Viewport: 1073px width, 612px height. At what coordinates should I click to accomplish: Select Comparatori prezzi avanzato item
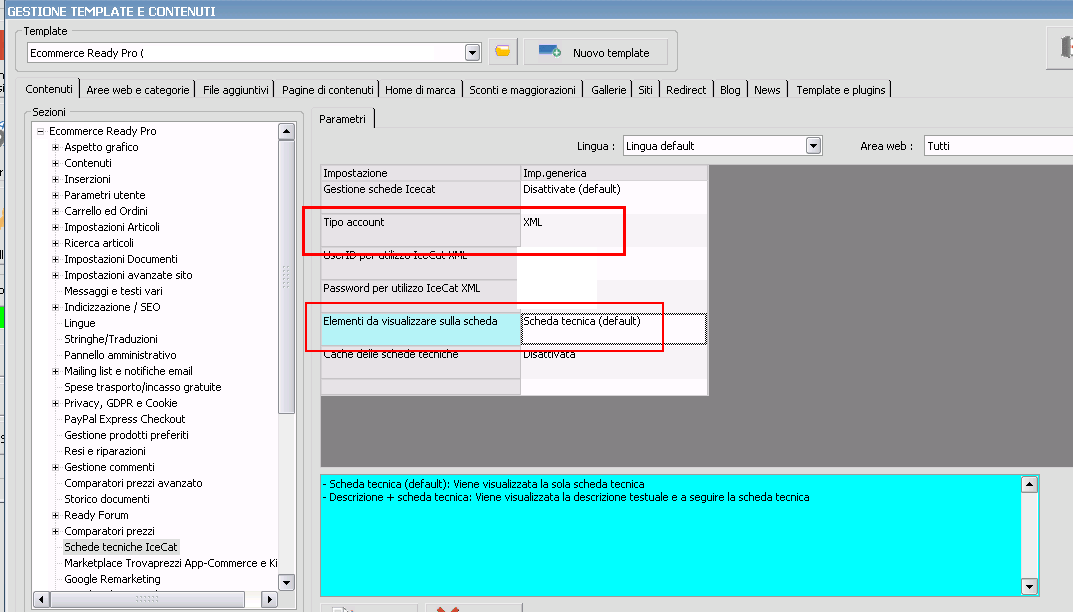click(x=133, y=483)
